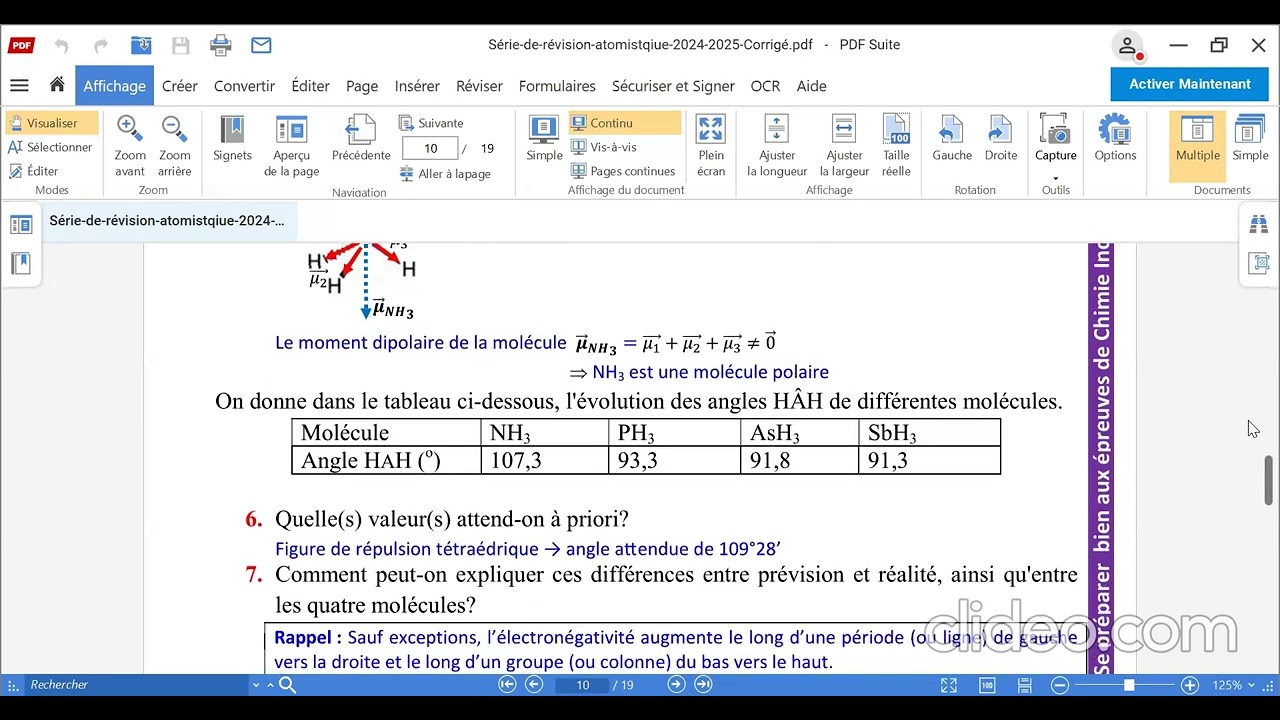Open page thumbnails side panel
Image resolution: width=1280 pixels, height=720 pixels.
pos(21,225)
